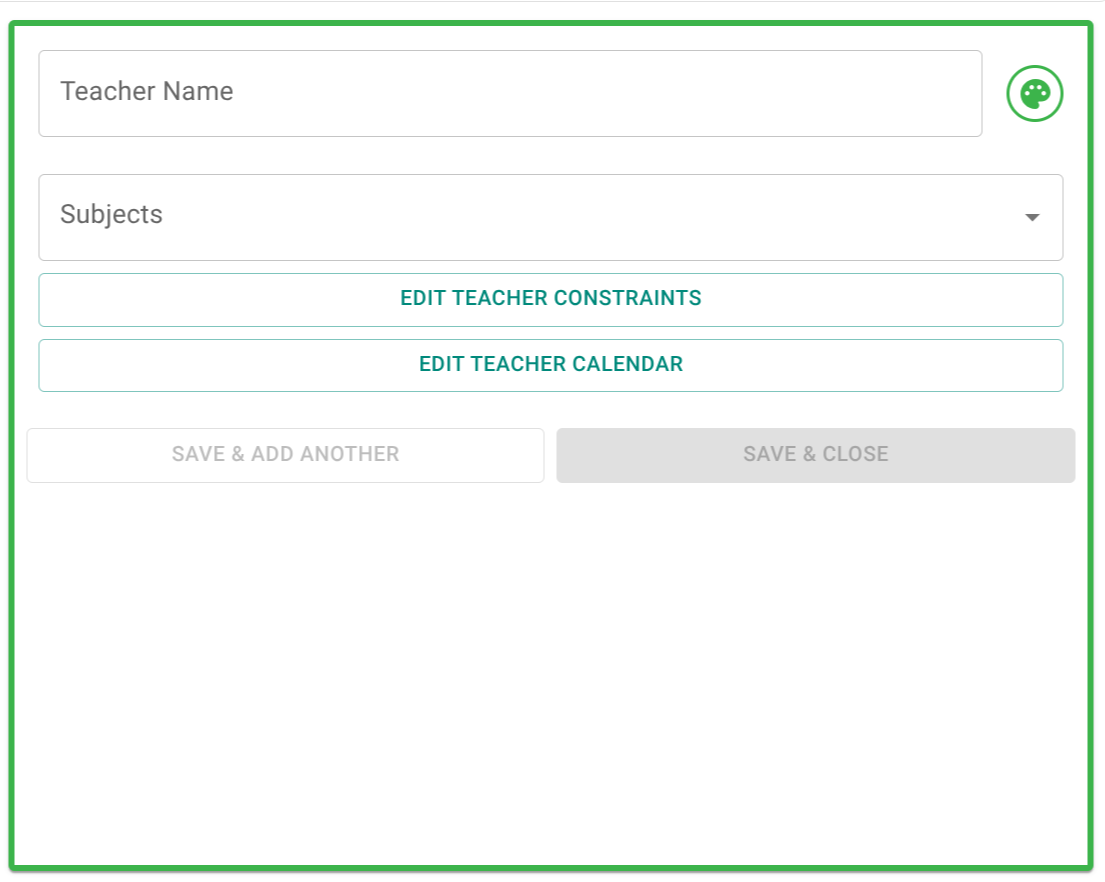Click the Subjects dropdown arrow

click(x=1032, y=218)
